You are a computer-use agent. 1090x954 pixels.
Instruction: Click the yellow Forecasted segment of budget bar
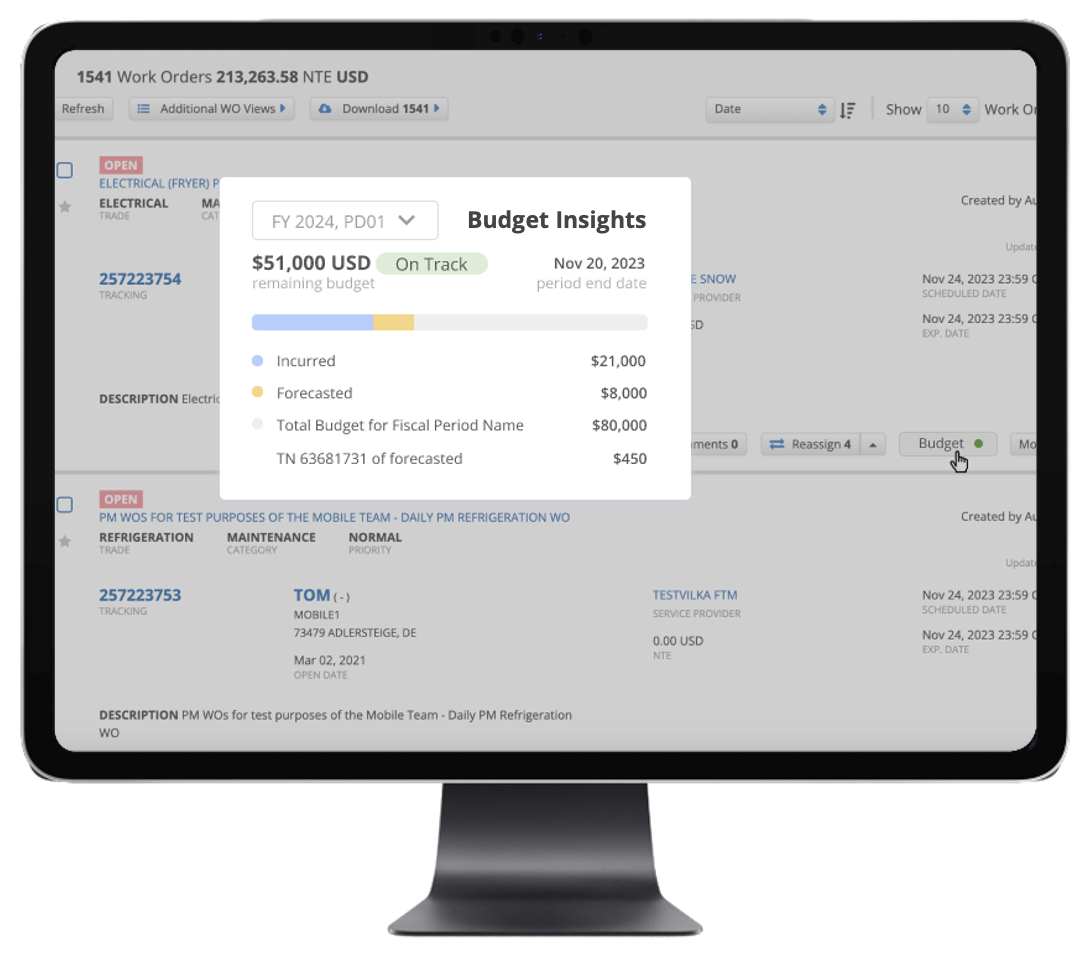tap(393, 322)
